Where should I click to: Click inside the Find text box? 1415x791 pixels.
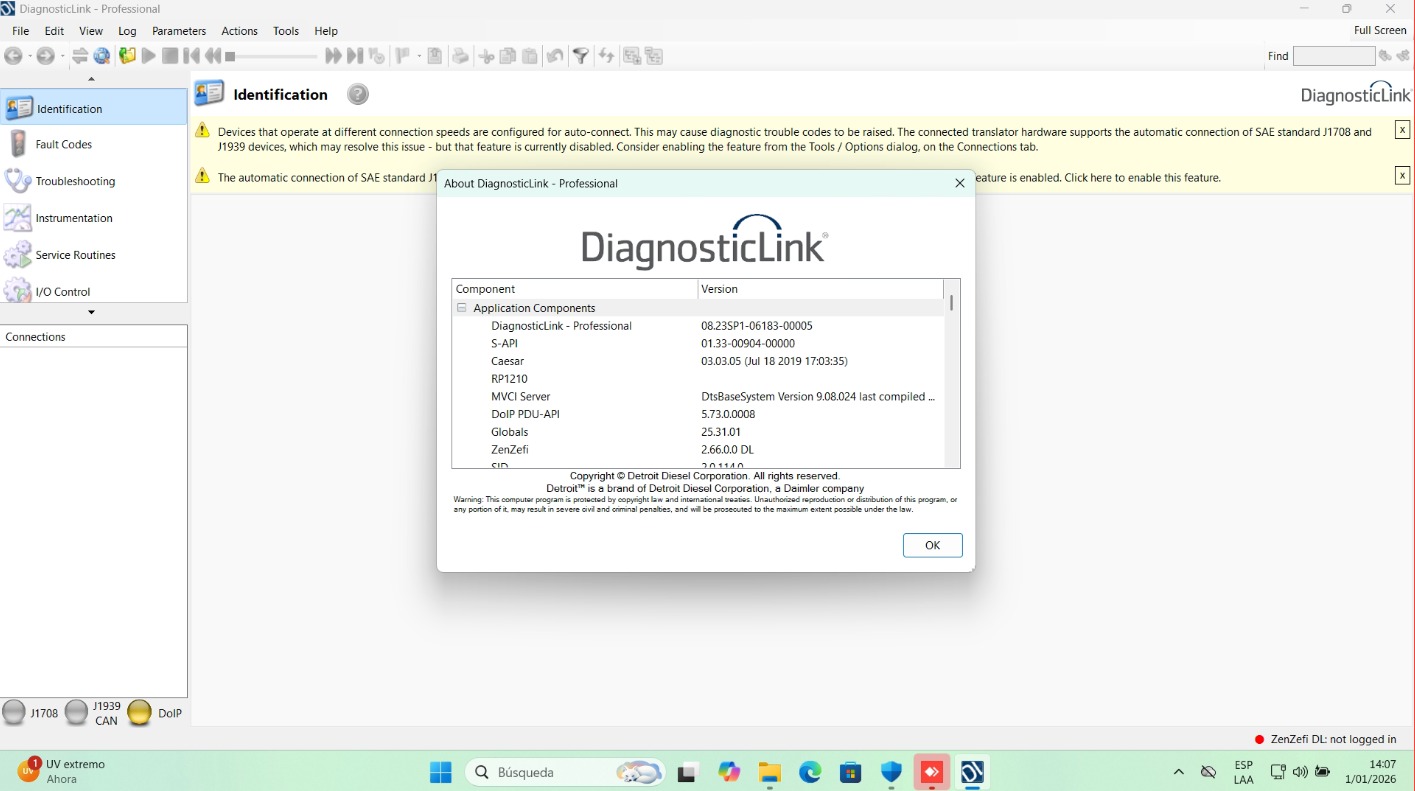tap(1334, 56)
